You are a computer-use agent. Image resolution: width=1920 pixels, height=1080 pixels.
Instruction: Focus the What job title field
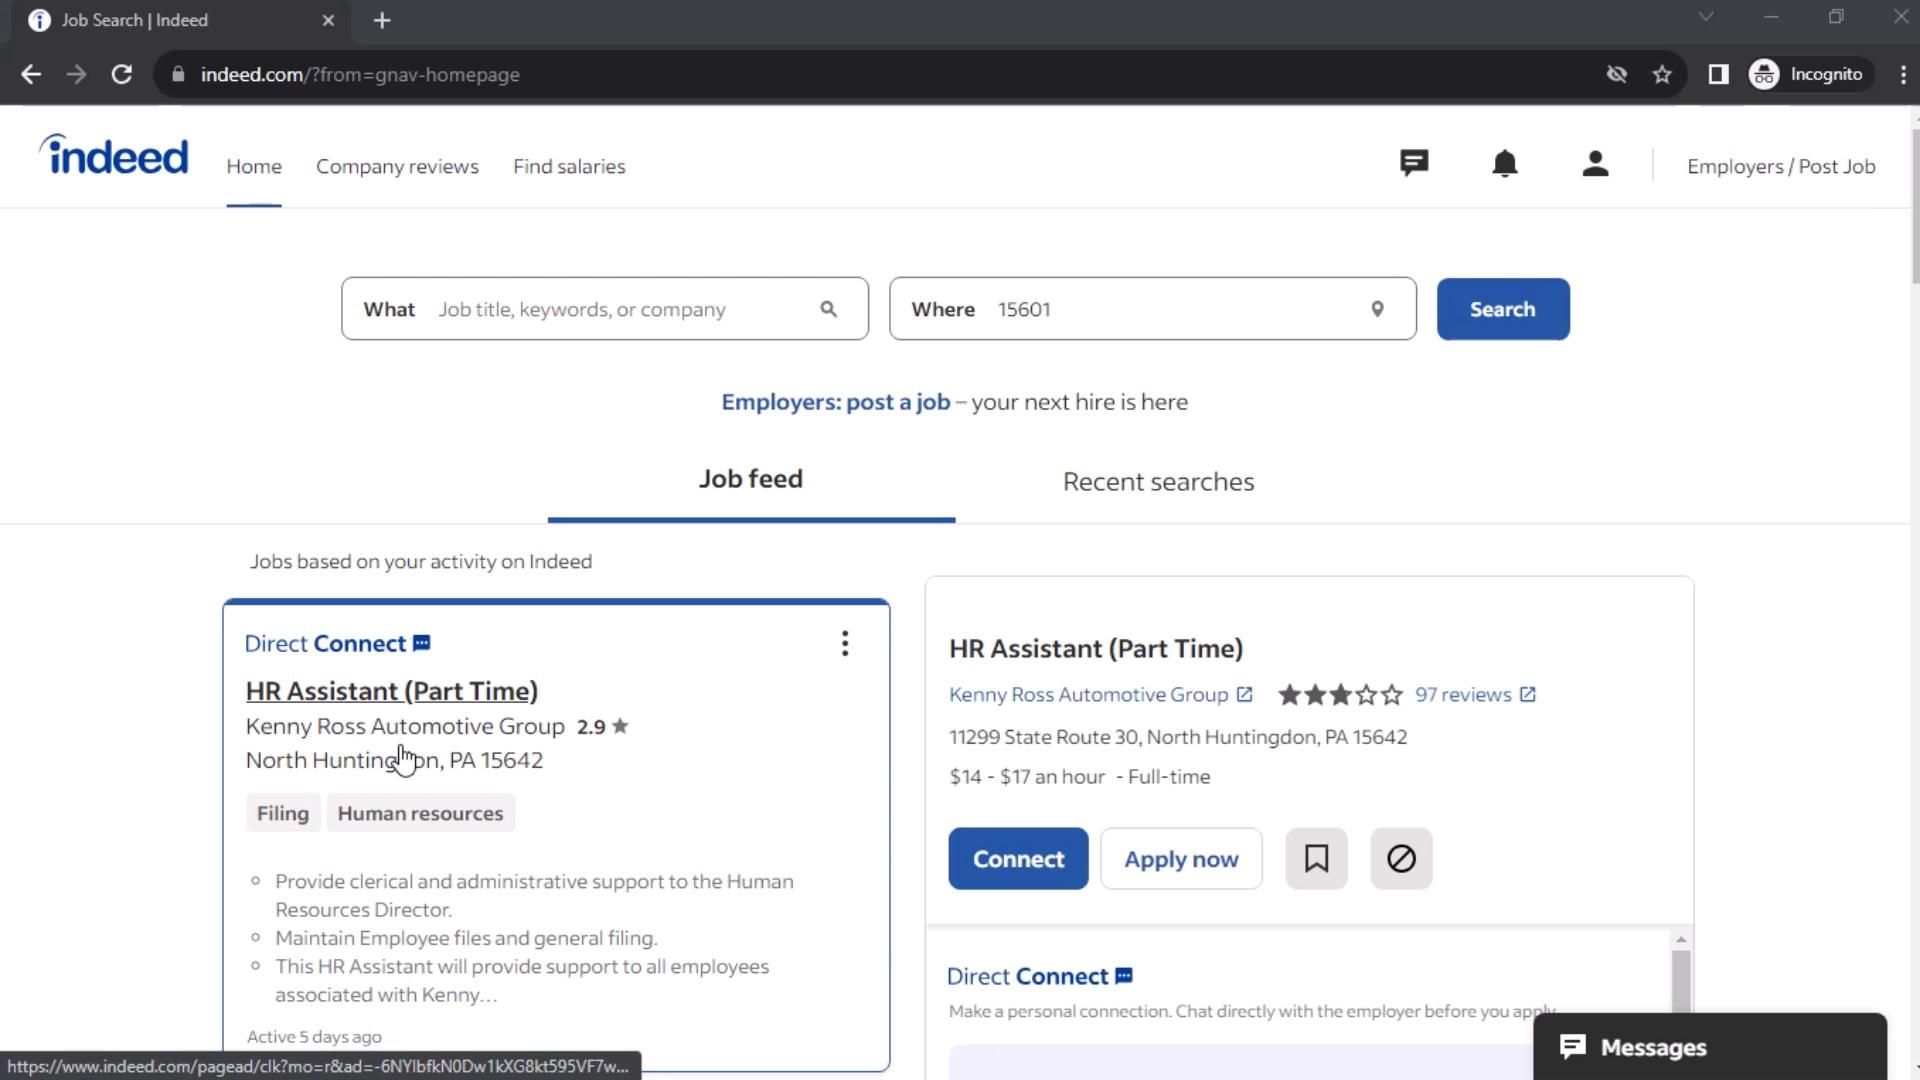tap(620, 310)
